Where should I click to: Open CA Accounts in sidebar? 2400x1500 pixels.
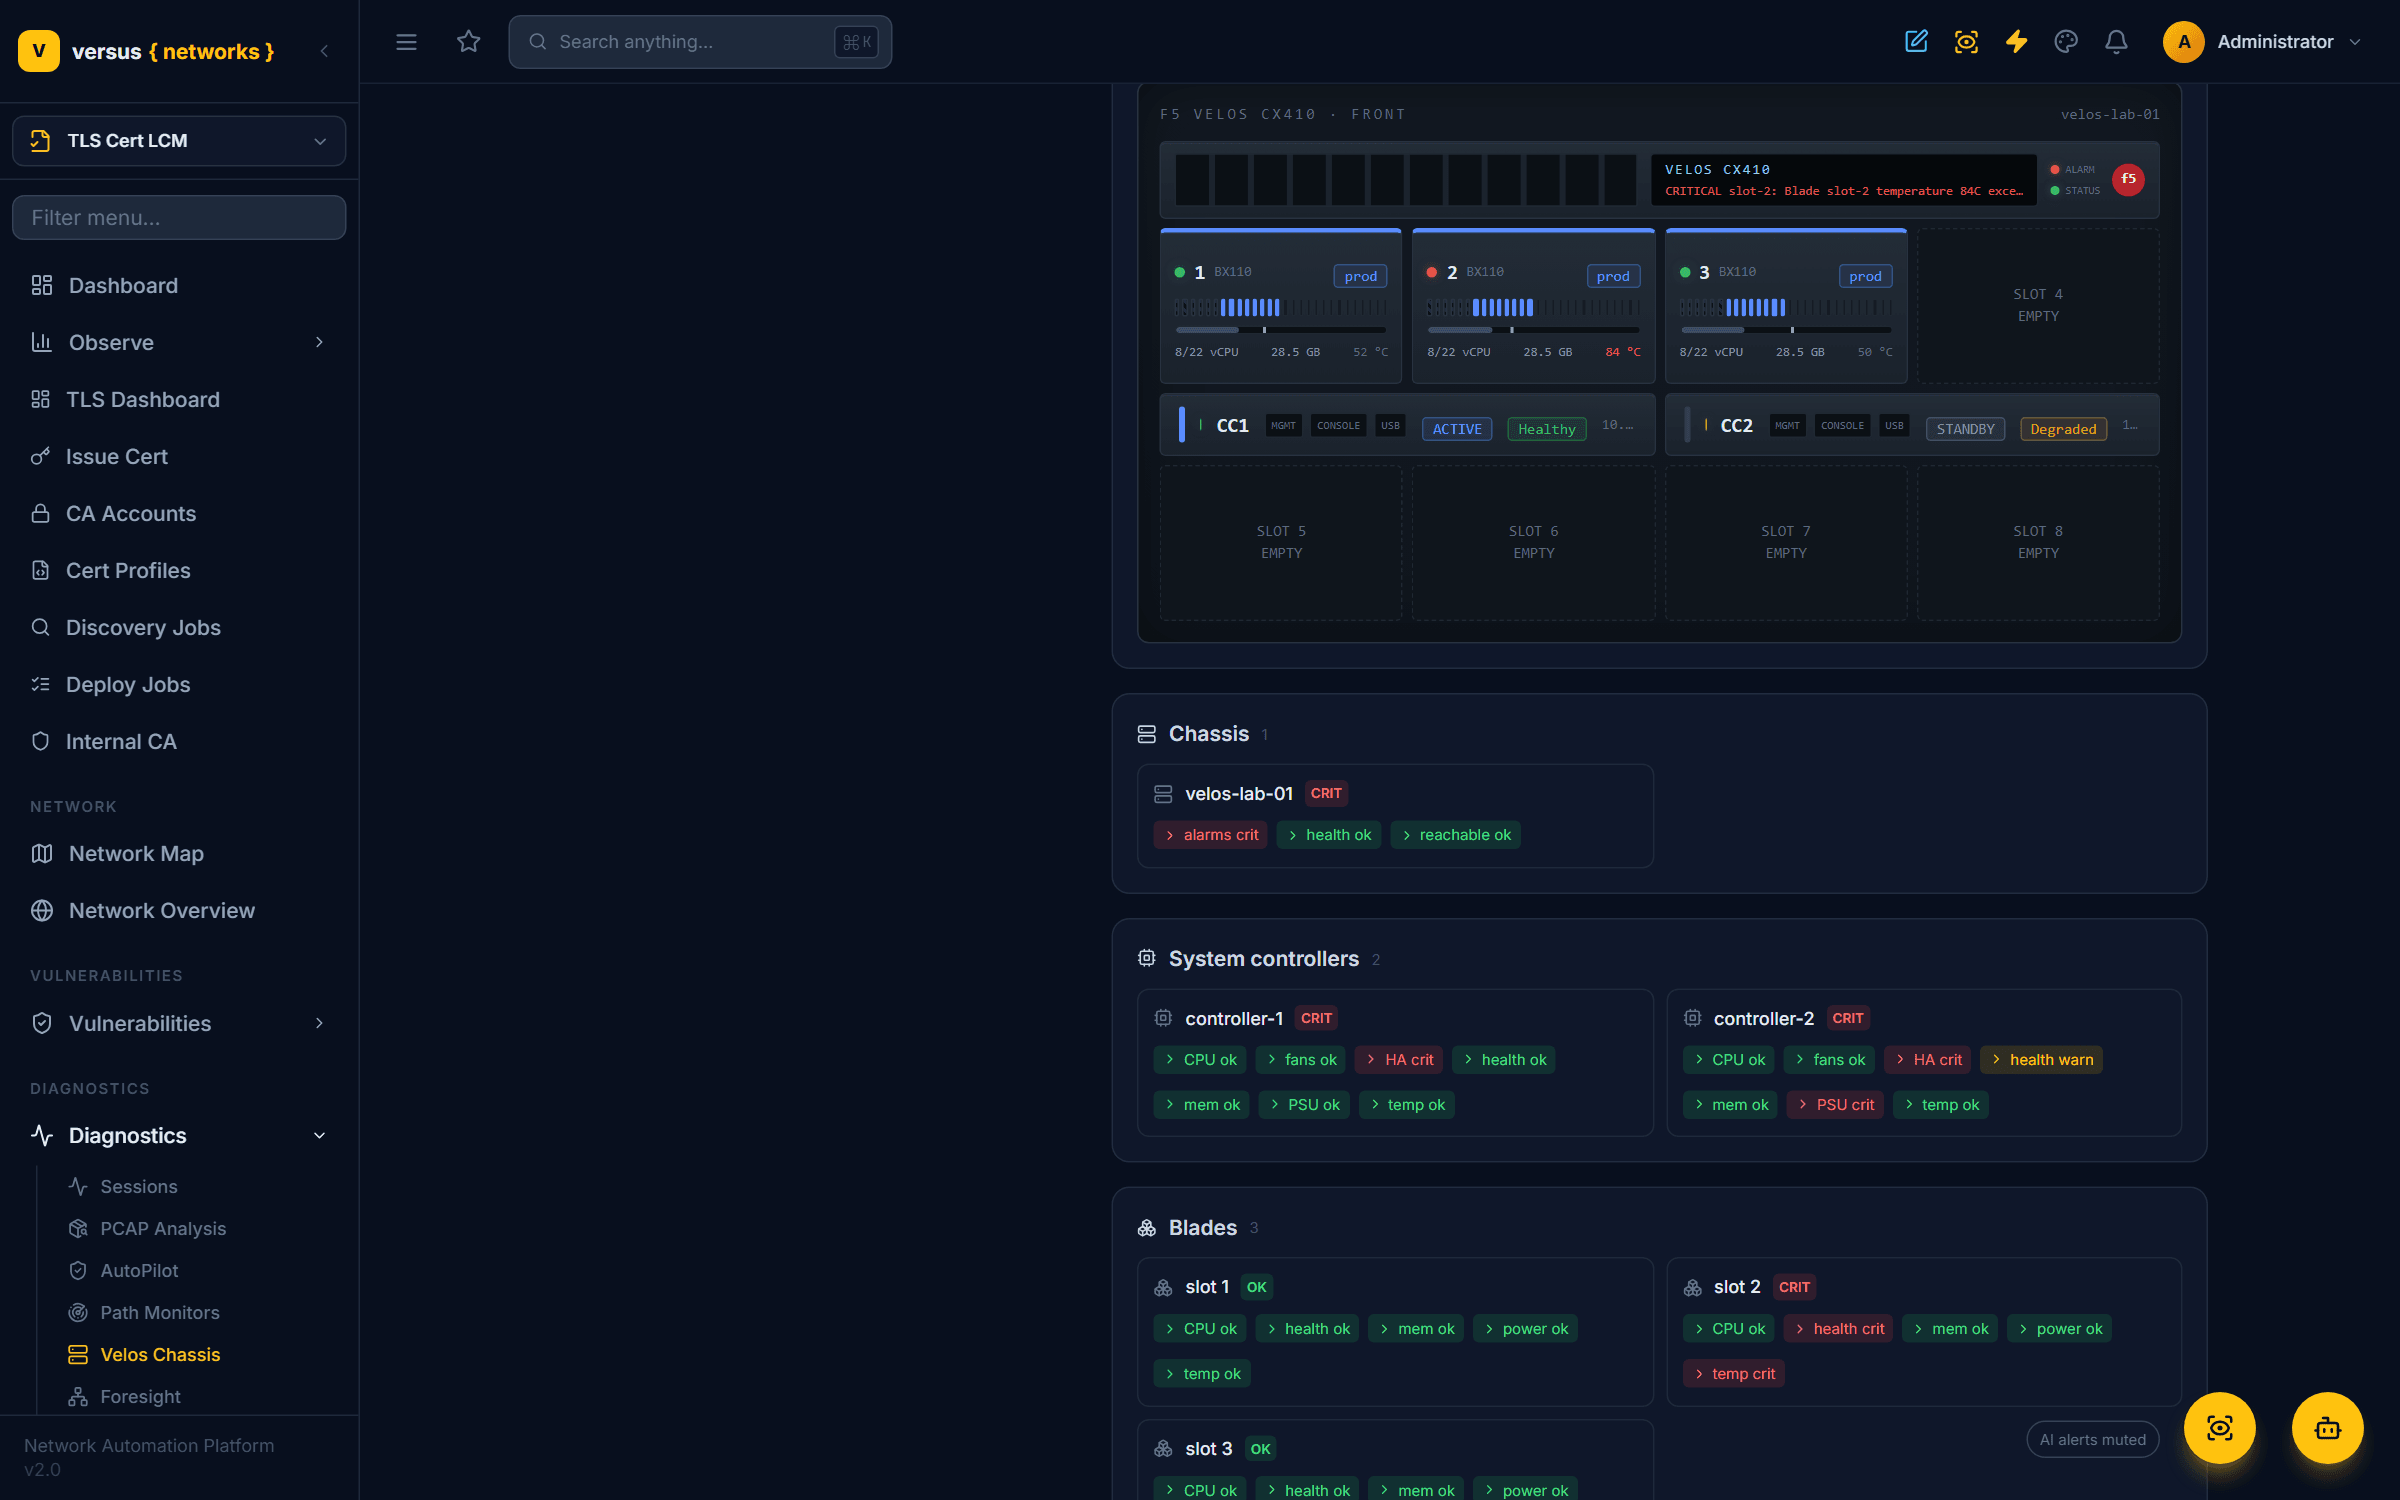179,514
